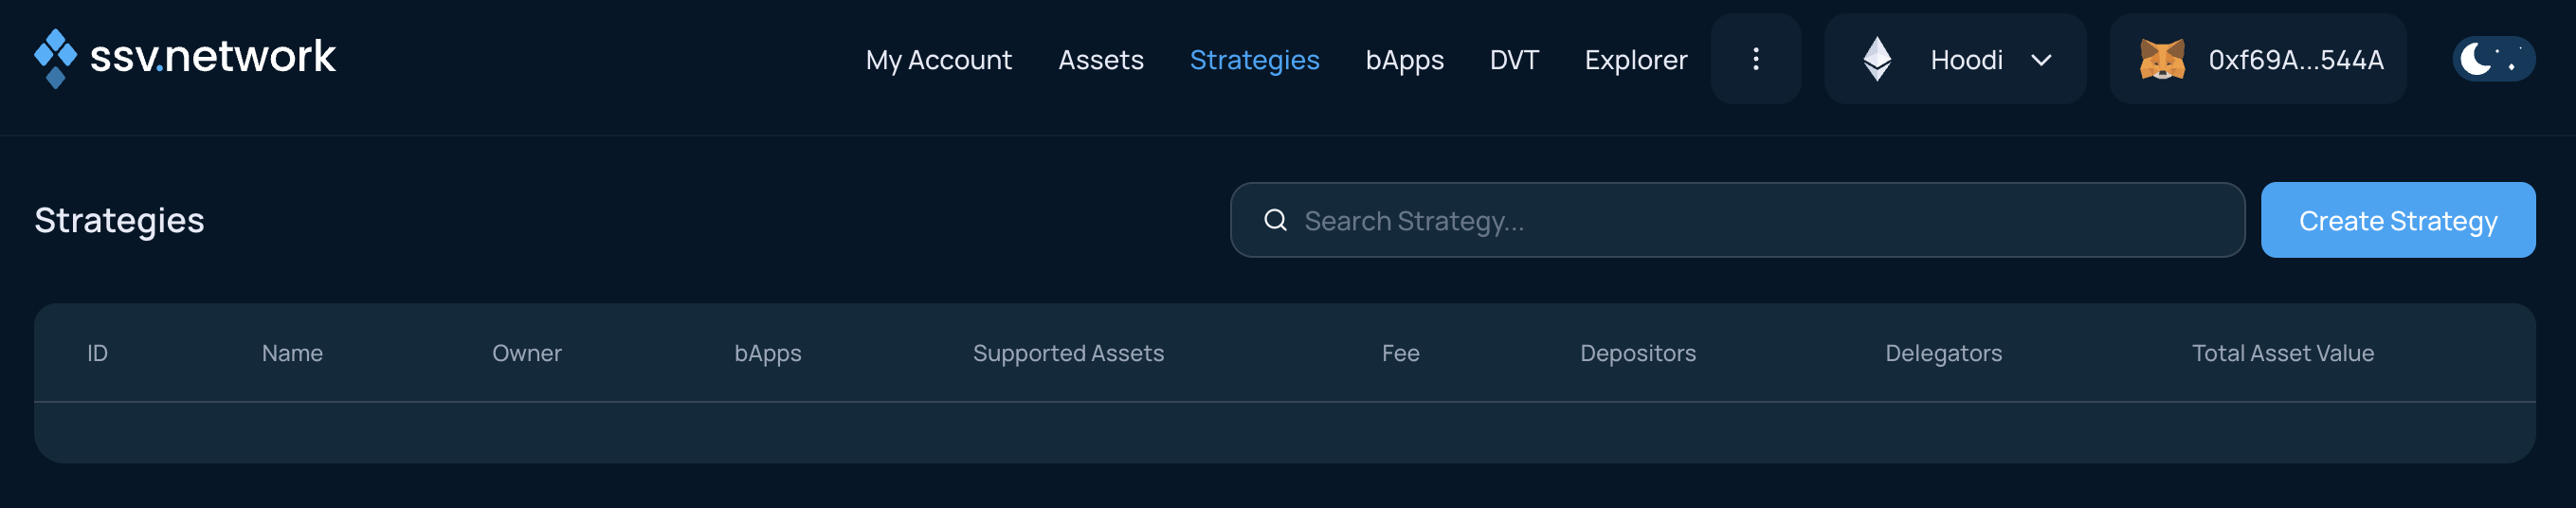Open the three-dot more options menu
This screenshot has height=508, width=2576.
click(1755, 59)
